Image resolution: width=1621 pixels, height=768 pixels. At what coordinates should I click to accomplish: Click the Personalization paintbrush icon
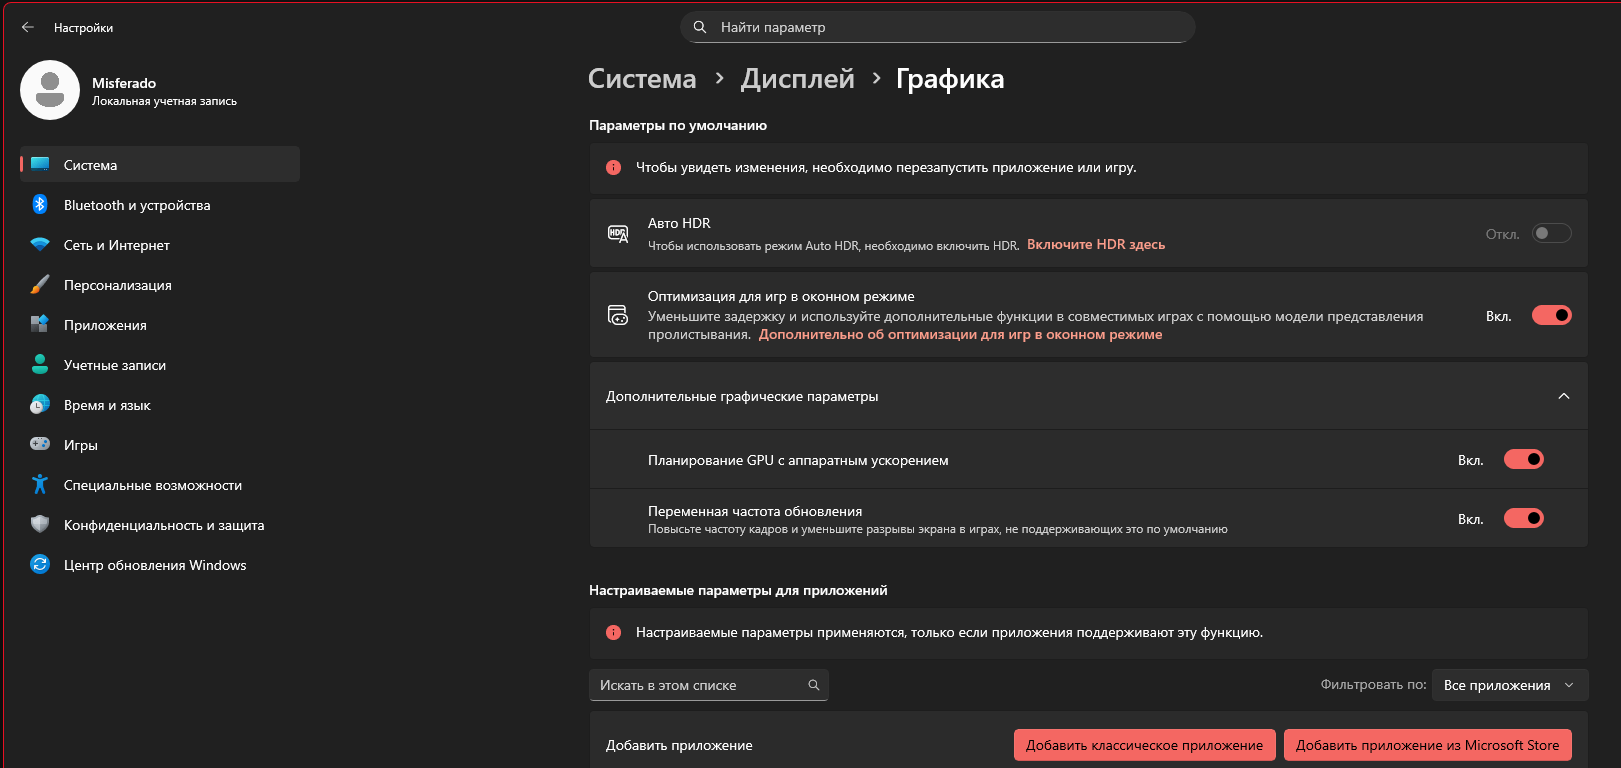[40, 285]
